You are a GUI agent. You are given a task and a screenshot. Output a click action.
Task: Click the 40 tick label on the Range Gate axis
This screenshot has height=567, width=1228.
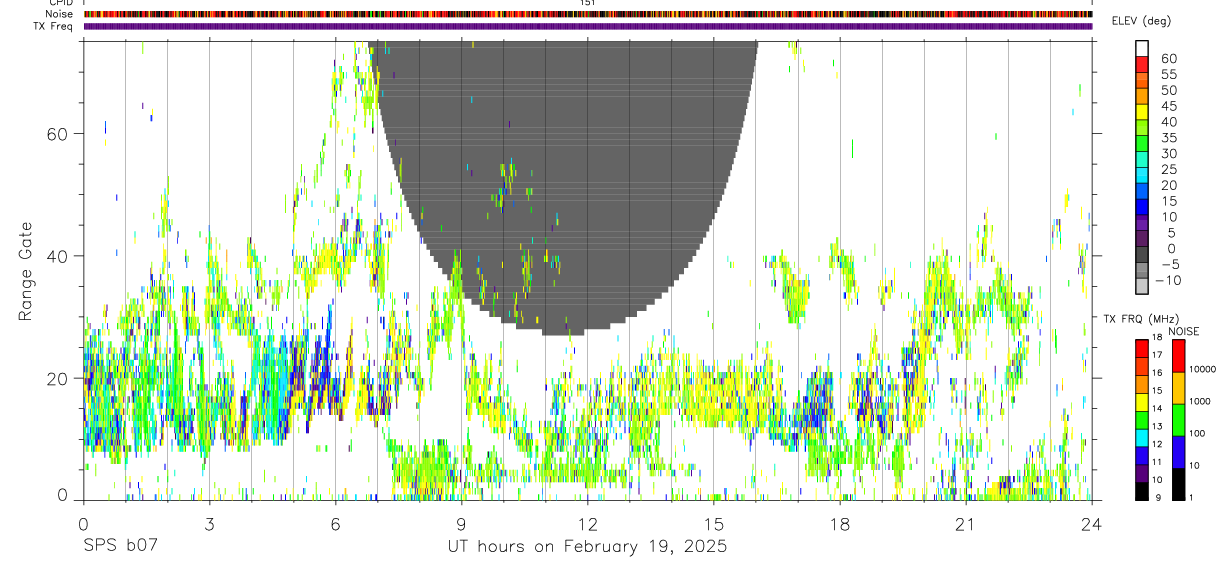(58, 256)
